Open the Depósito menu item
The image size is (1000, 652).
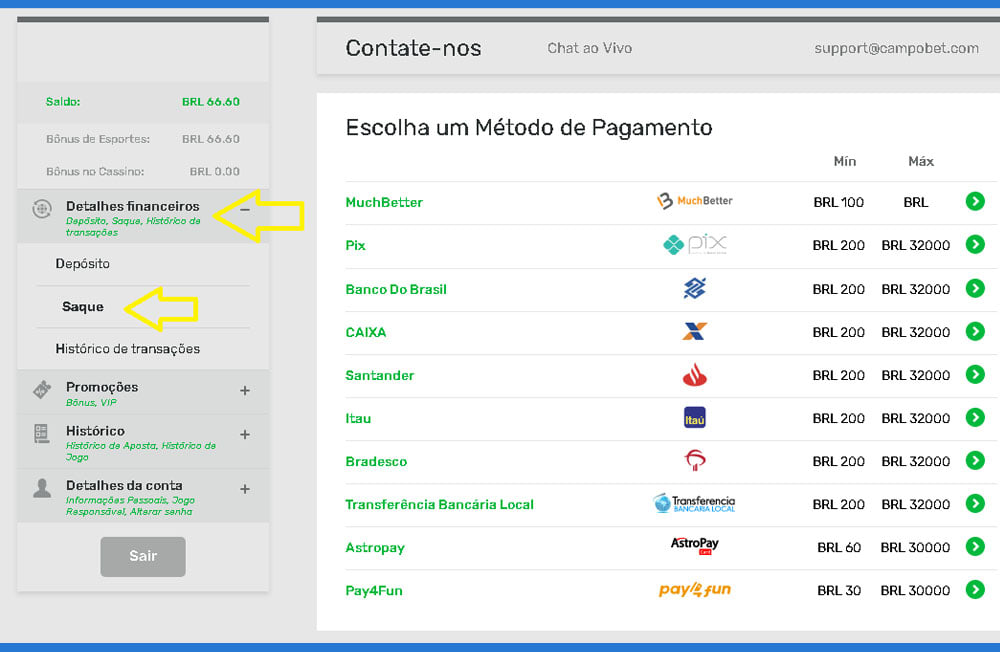tap(82, 263)
